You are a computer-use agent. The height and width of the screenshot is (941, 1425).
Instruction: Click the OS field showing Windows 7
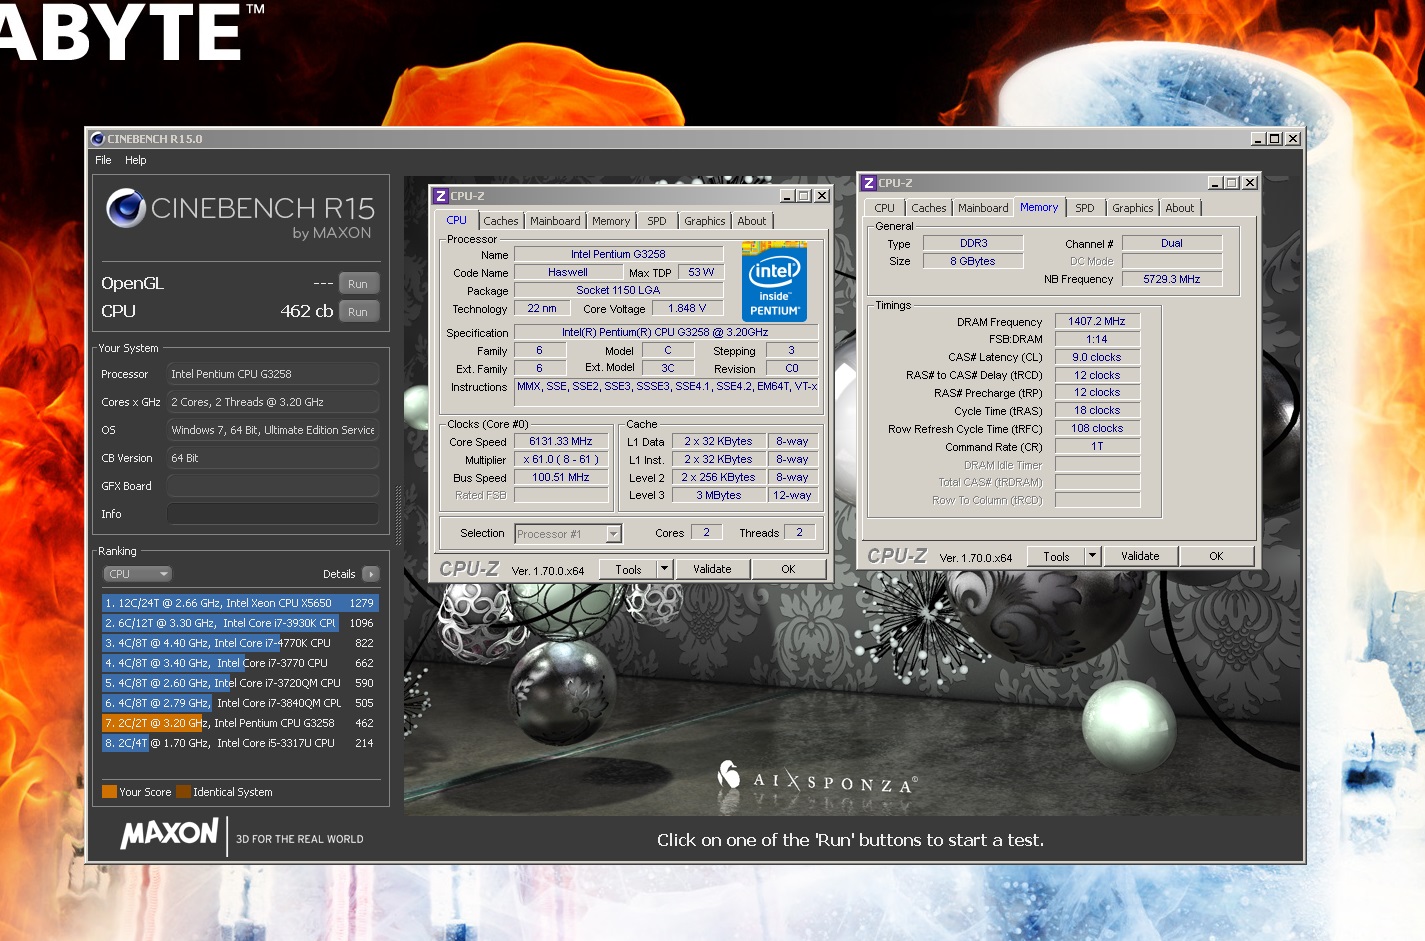click(x=273, y=430)
